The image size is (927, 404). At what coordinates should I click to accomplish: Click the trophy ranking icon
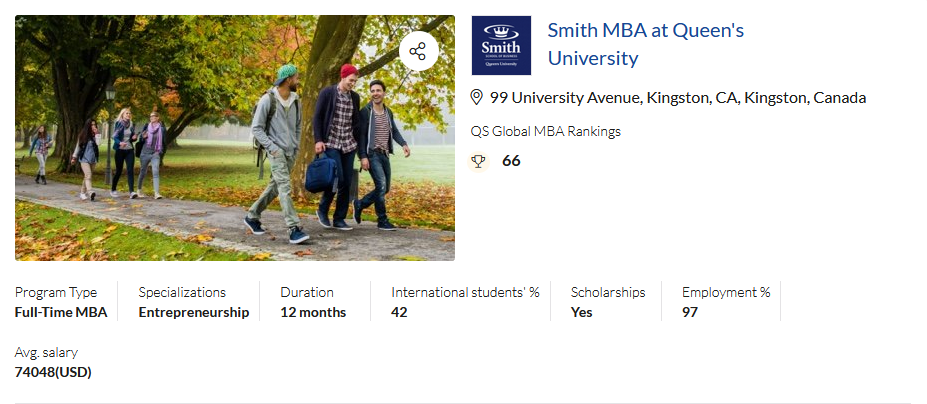click(478, 161)
